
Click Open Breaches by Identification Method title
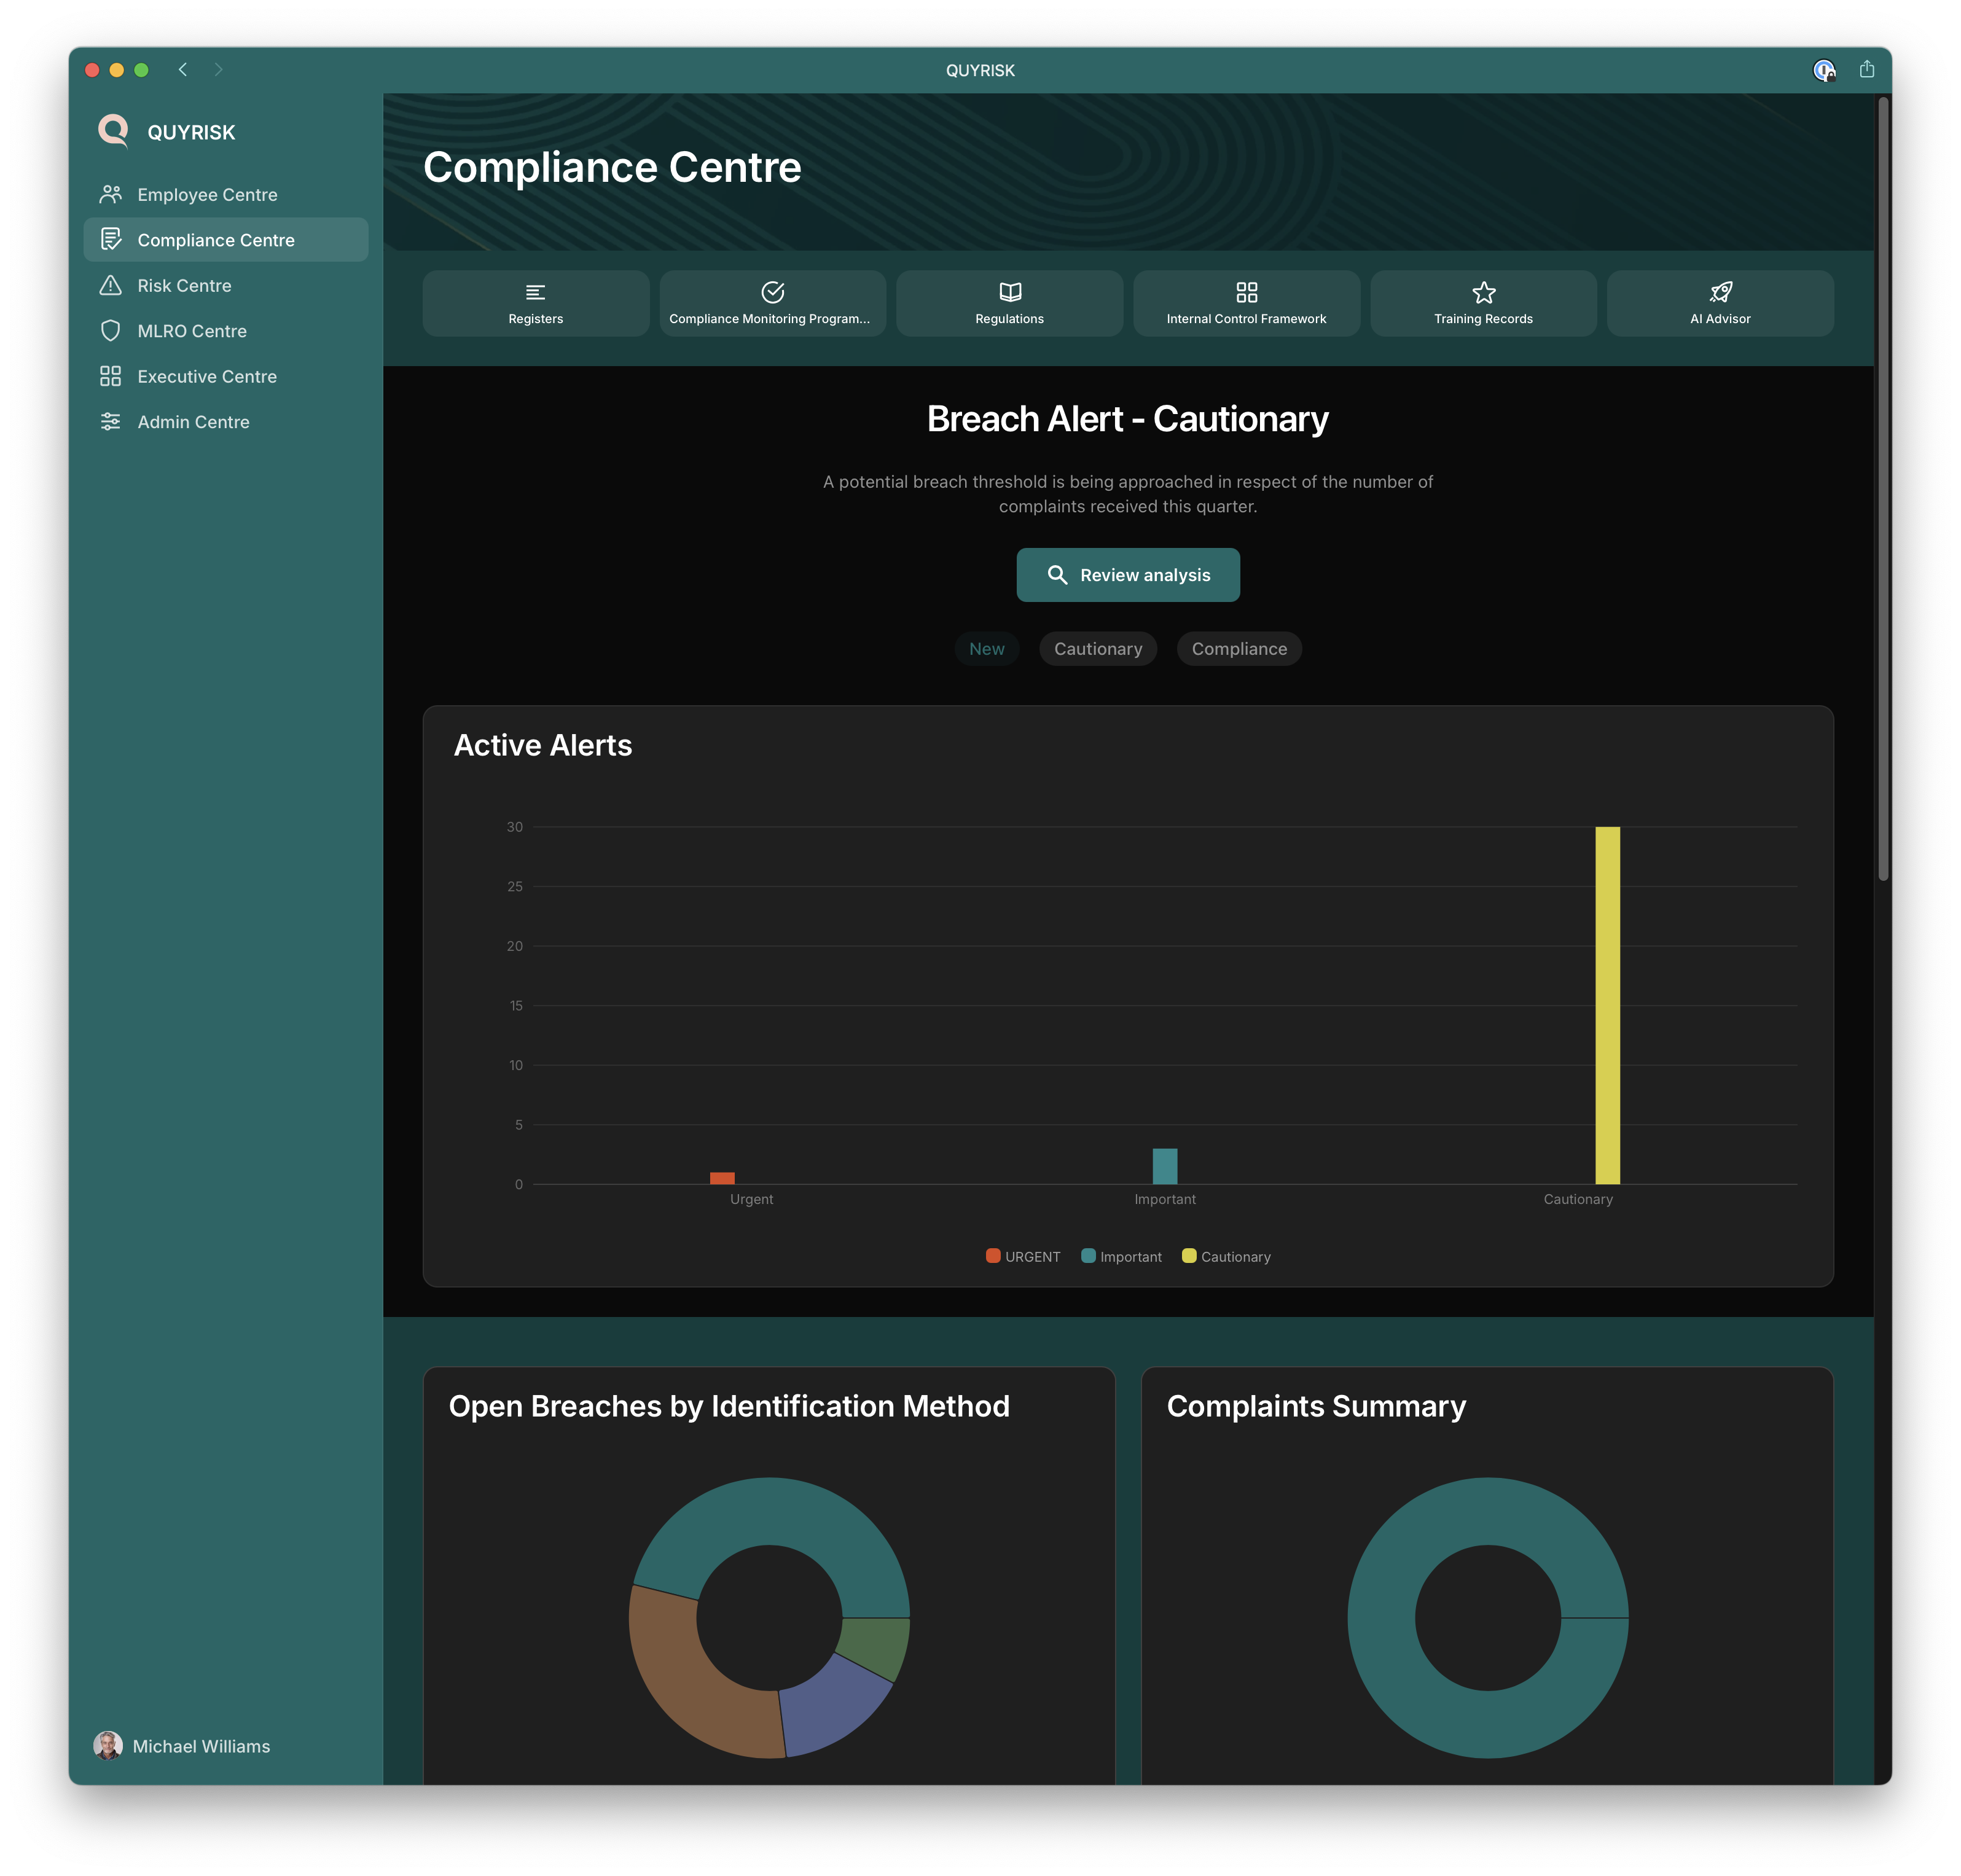728,1405
